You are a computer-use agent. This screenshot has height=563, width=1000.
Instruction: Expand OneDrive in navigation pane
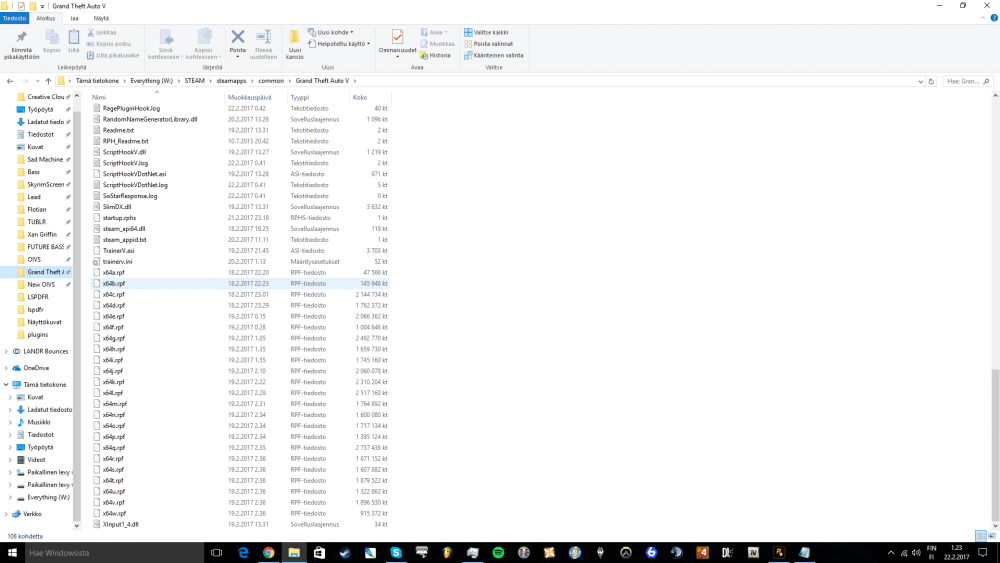[6, 368]
